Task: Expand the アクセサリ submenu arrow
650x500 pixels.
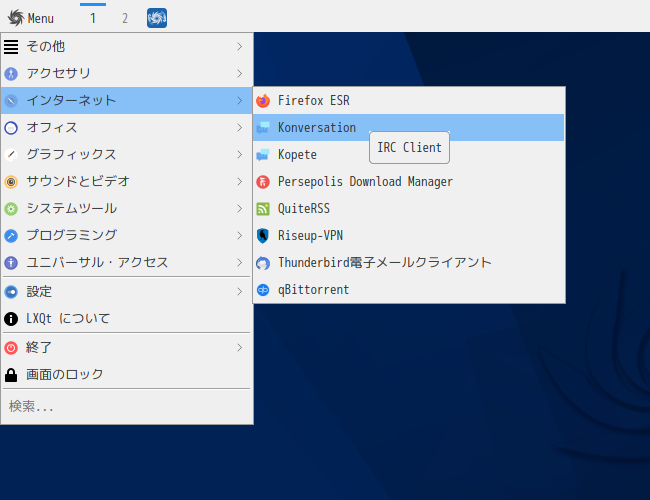Action: 240,74
